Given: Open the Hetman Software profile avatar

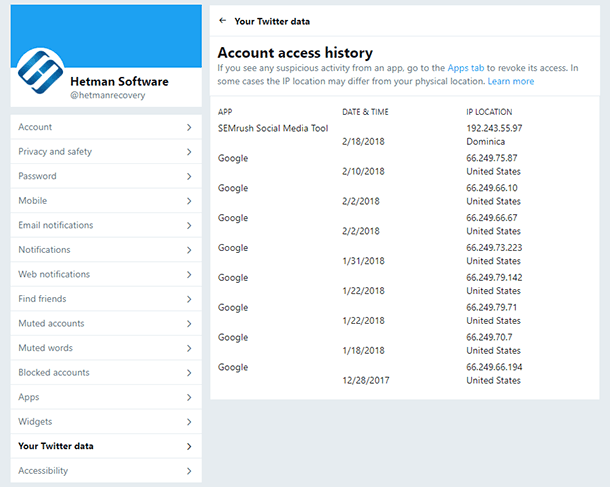Looking at the screenshot, I should coord(40,72).
